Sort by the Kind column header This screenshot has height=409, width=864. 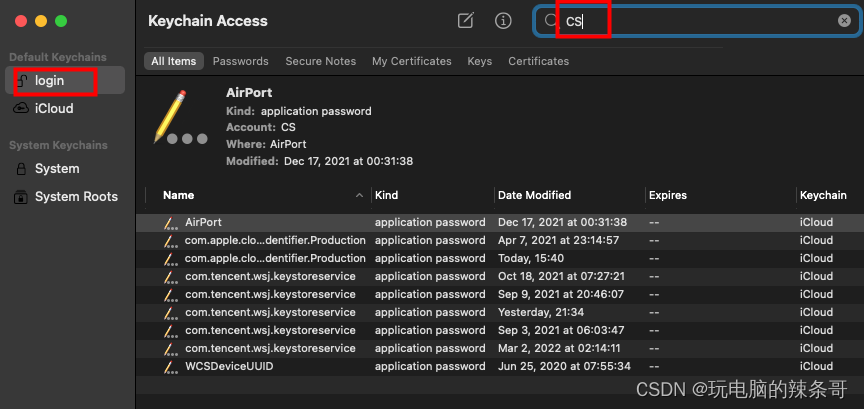coord(386,195)
